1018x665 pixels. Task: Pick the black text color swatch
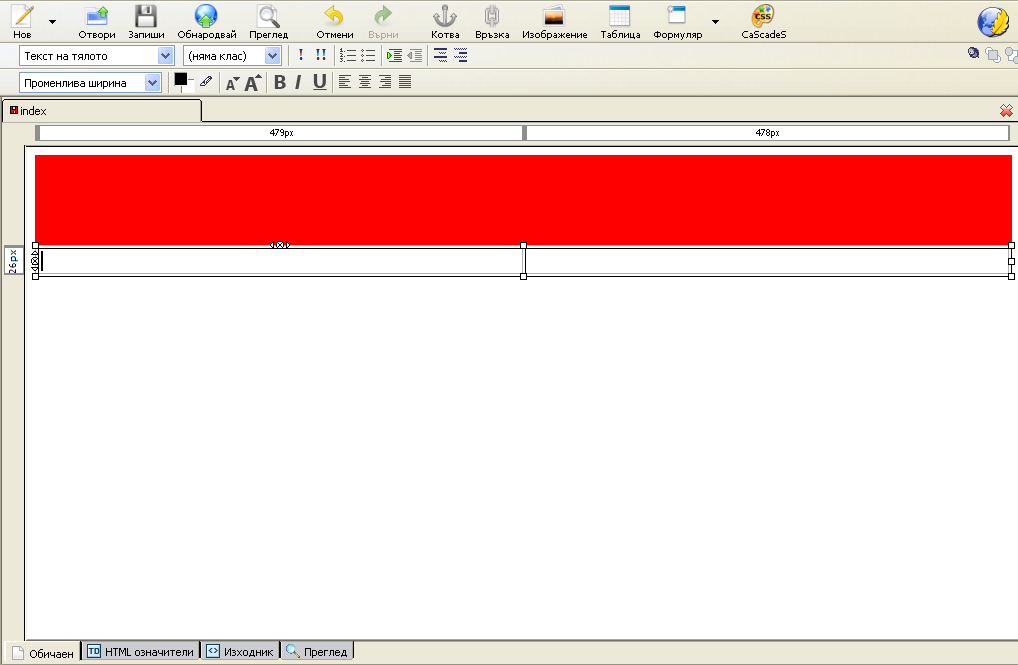[180, 79]
